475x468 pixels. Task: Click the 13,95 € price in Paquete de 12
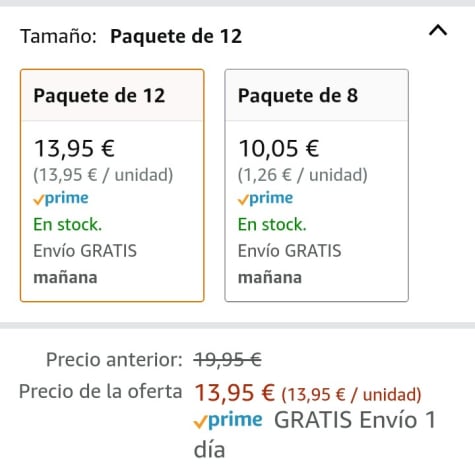(75, 148)
